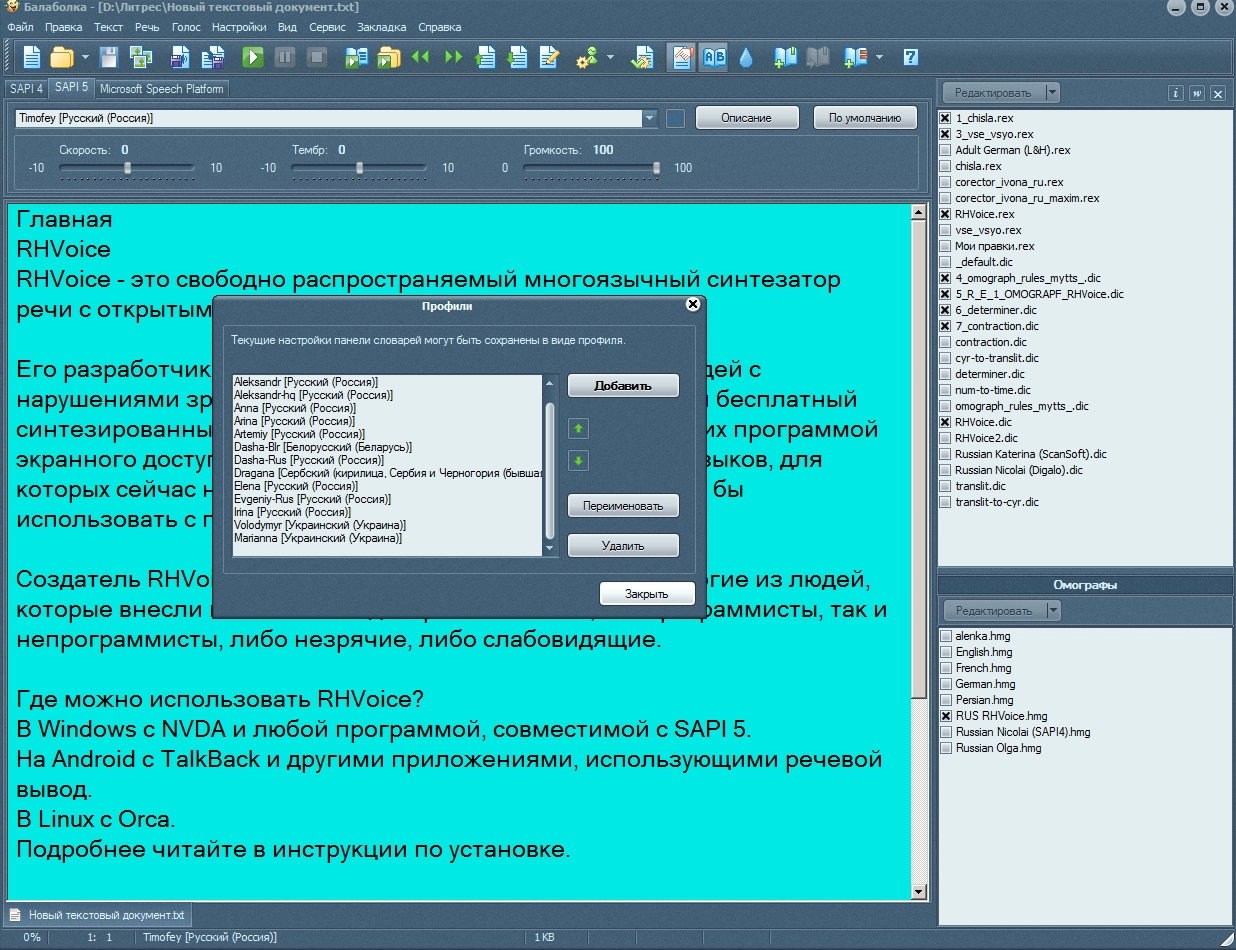
Task: Click the 'i' info icon in dictionary panel
Action: 1176,93
